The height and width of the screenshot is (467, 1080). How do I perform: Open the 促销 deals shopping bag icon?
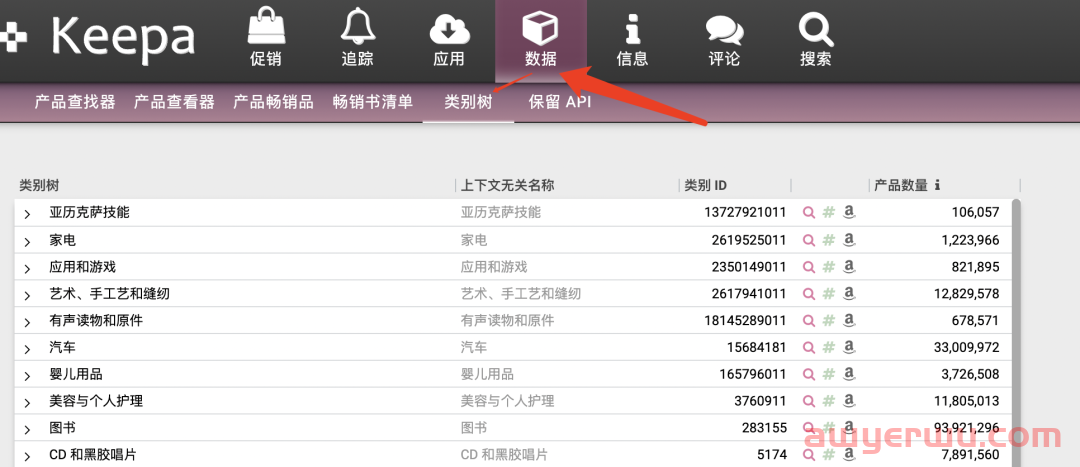point(265,28)
